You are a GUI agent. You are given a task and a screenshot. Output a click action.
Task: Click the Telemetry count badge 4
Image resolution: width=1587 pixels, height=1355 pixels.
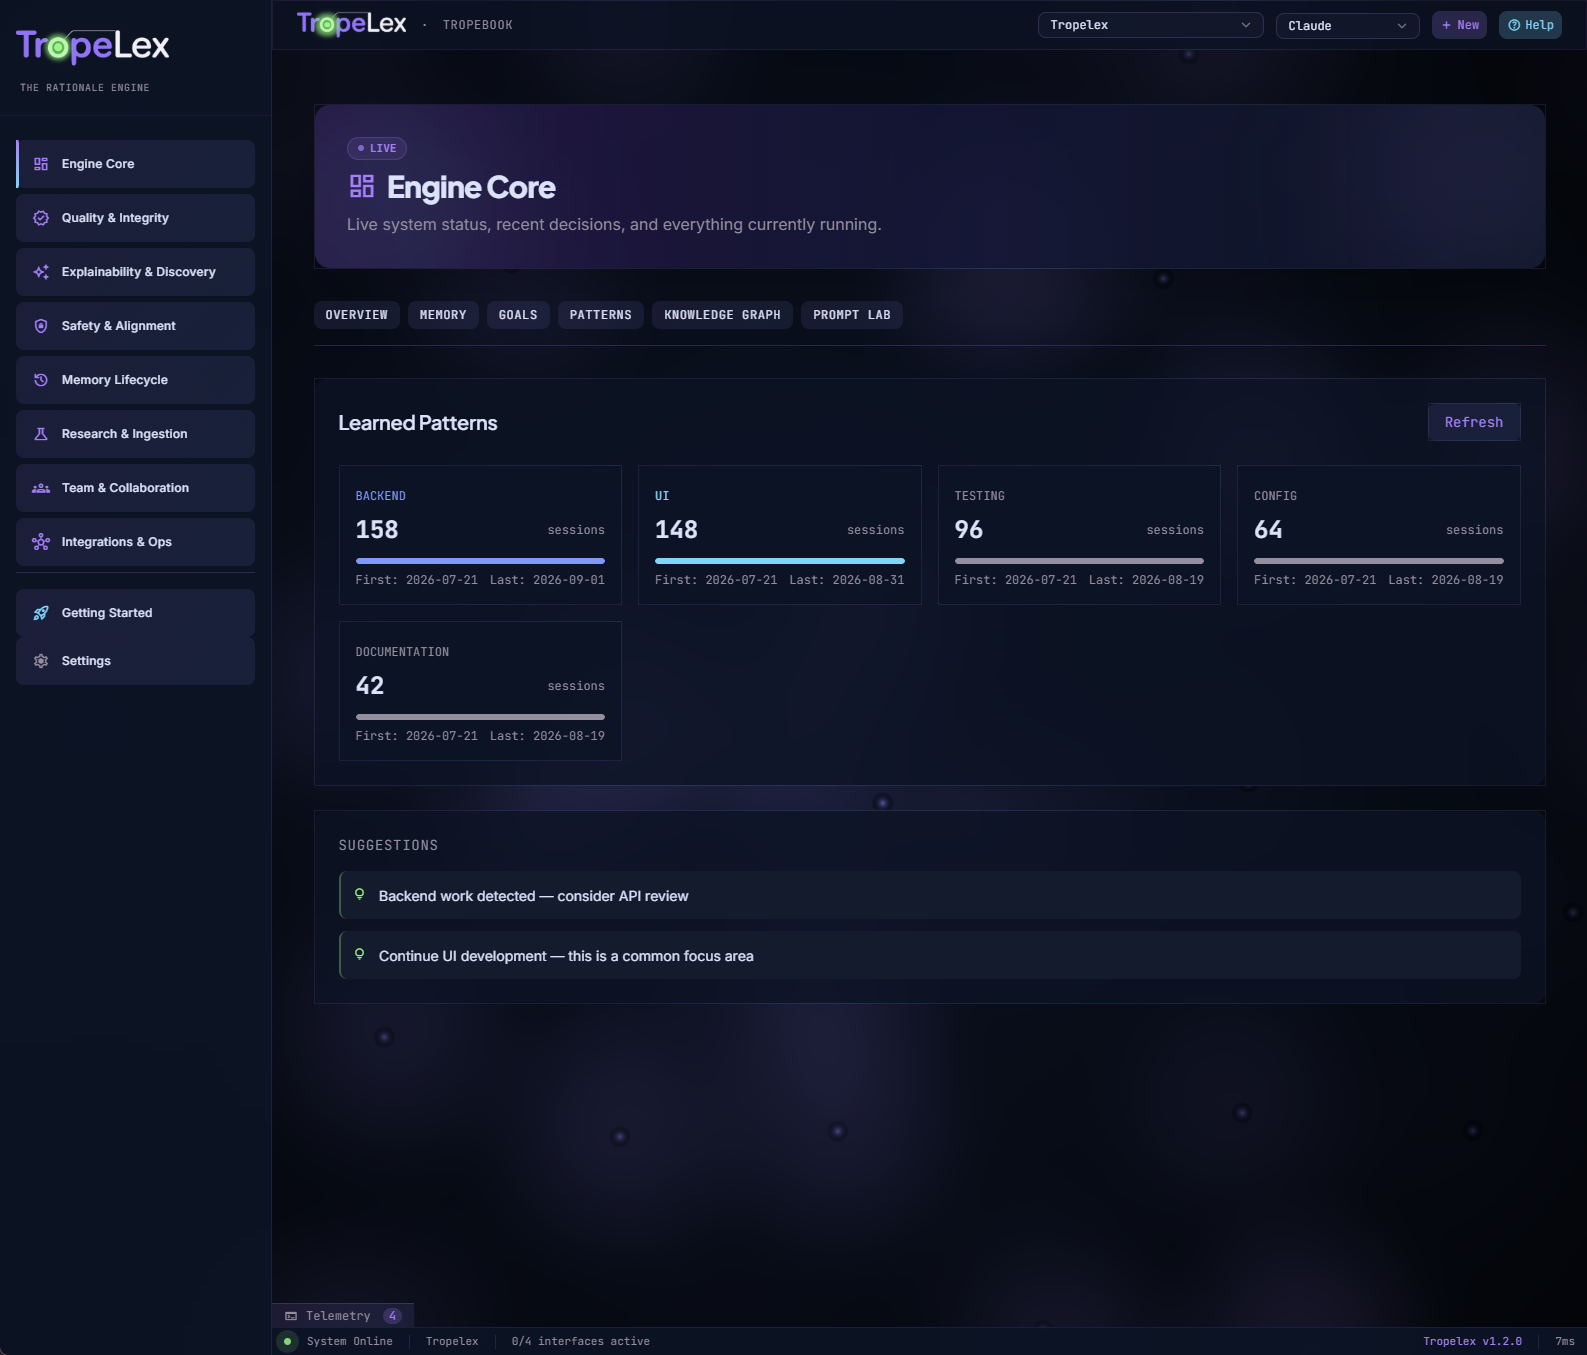392,1316
